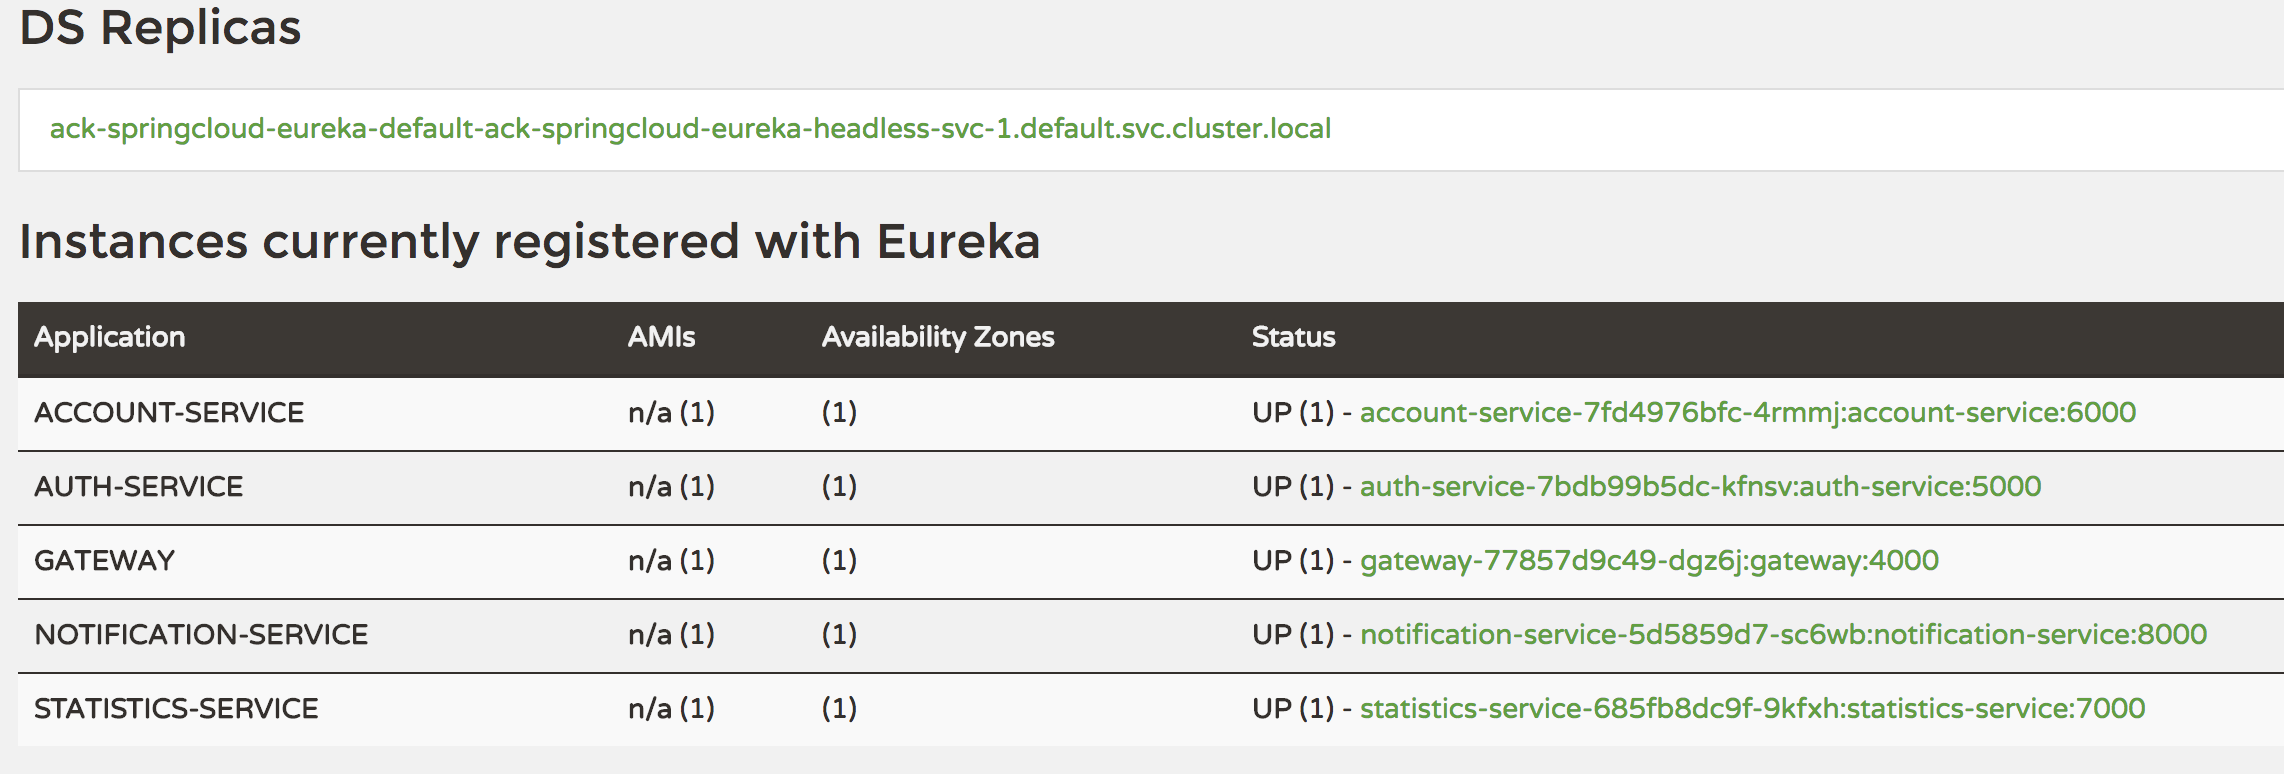
Task: Open auth-service-7bdb99b5dc-kfnsv instance link
Action: (1700, 487)
